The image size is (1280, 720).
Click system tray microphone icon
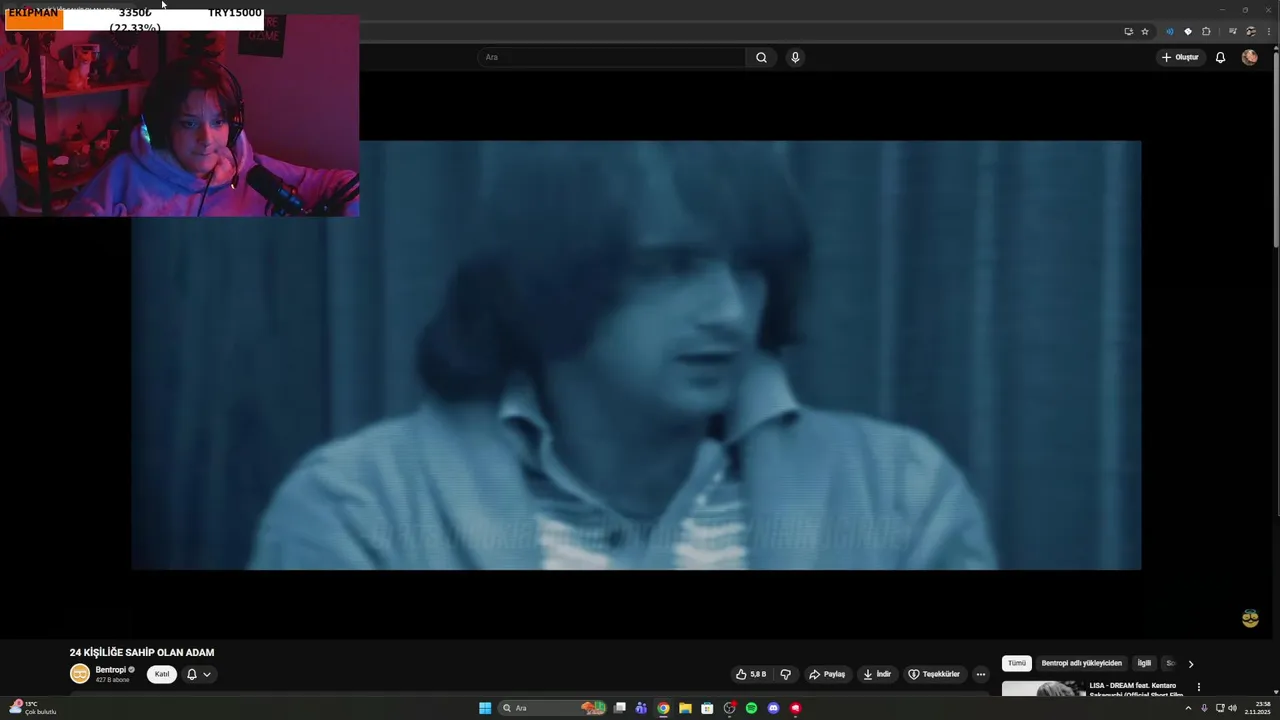1204,708
